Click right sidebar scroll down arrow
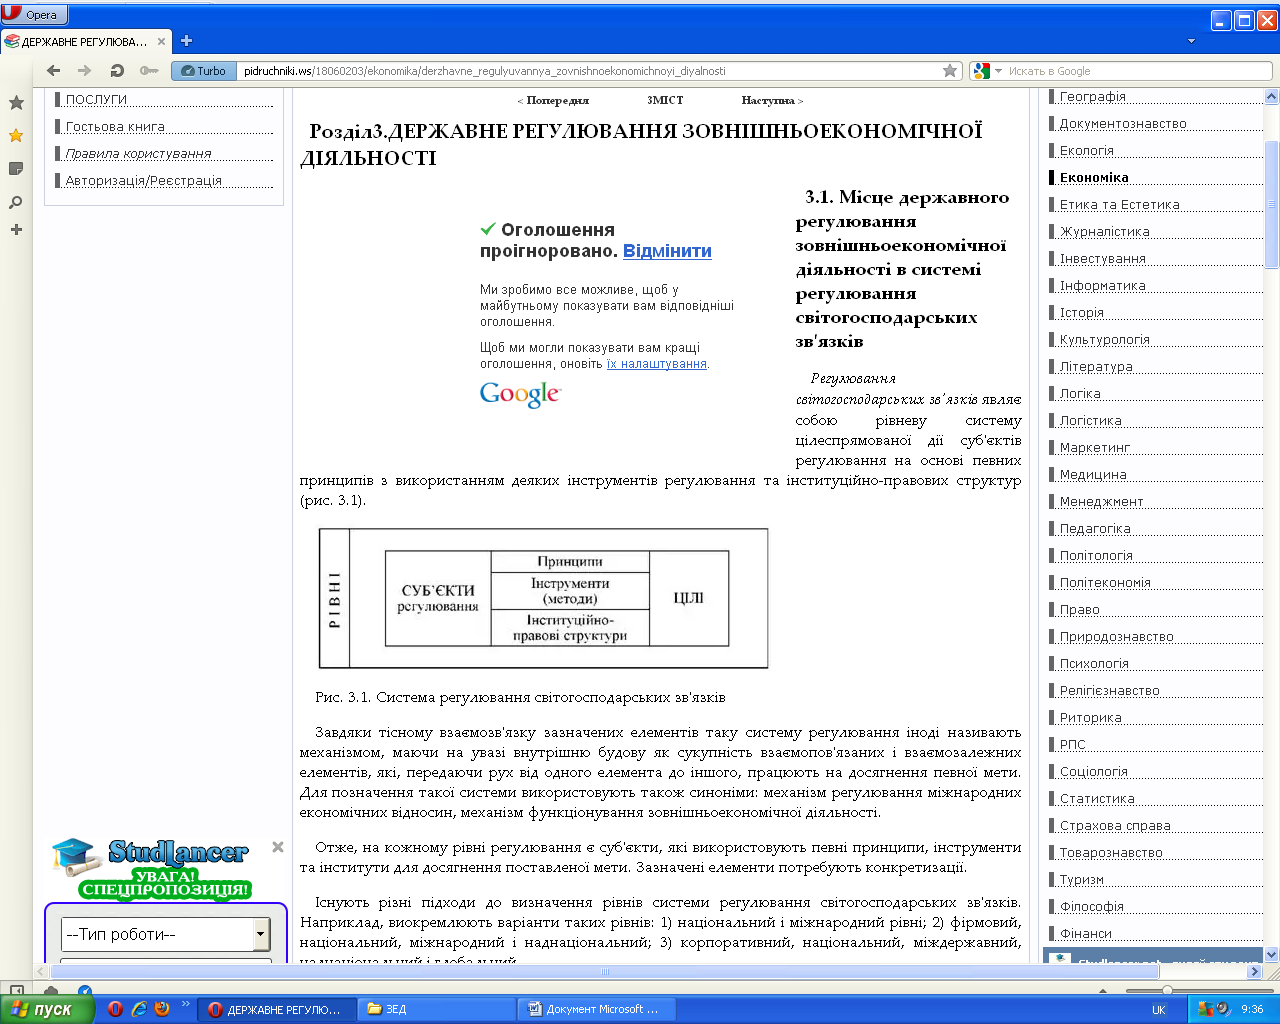Screen dimensions: 1280x1024 coord(1271,954)
